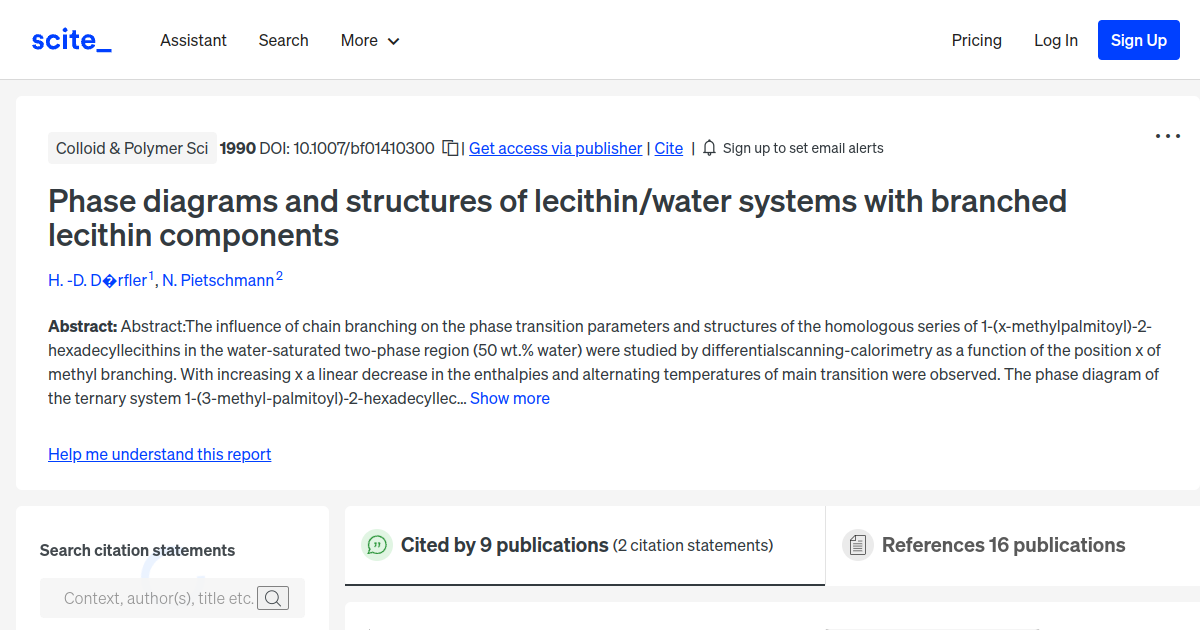Expand the More navigation dropdown
The width and height of the screenshot is (1200, 630).
click(x=369, y=40)
